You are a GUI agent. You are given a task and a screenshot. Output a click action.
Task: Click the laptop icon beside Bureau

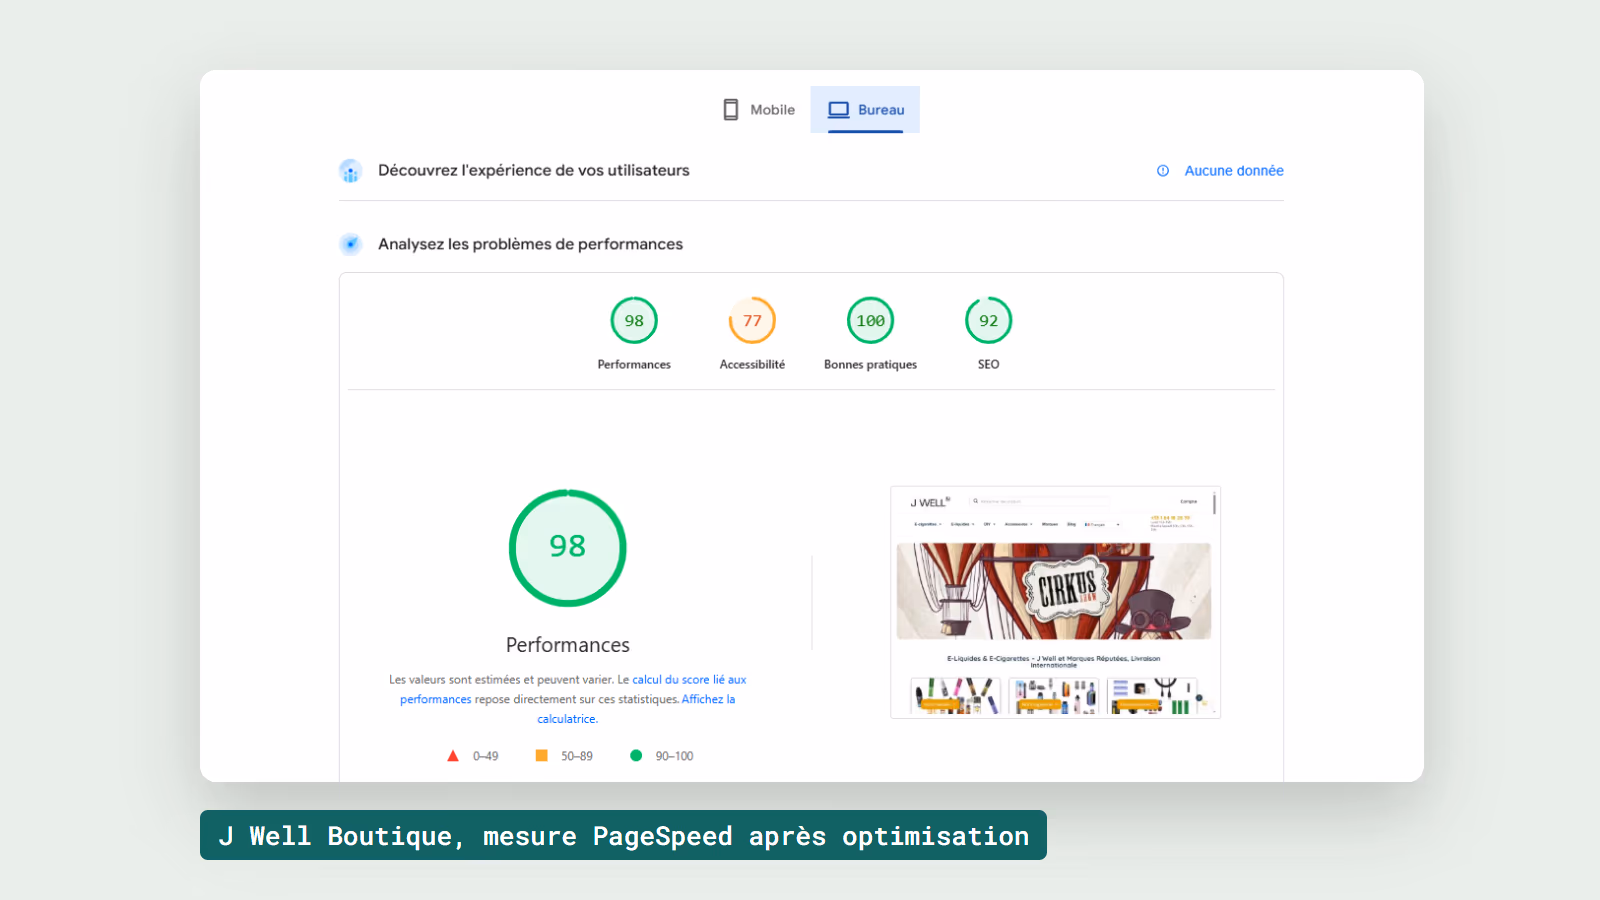click(838, 110)
